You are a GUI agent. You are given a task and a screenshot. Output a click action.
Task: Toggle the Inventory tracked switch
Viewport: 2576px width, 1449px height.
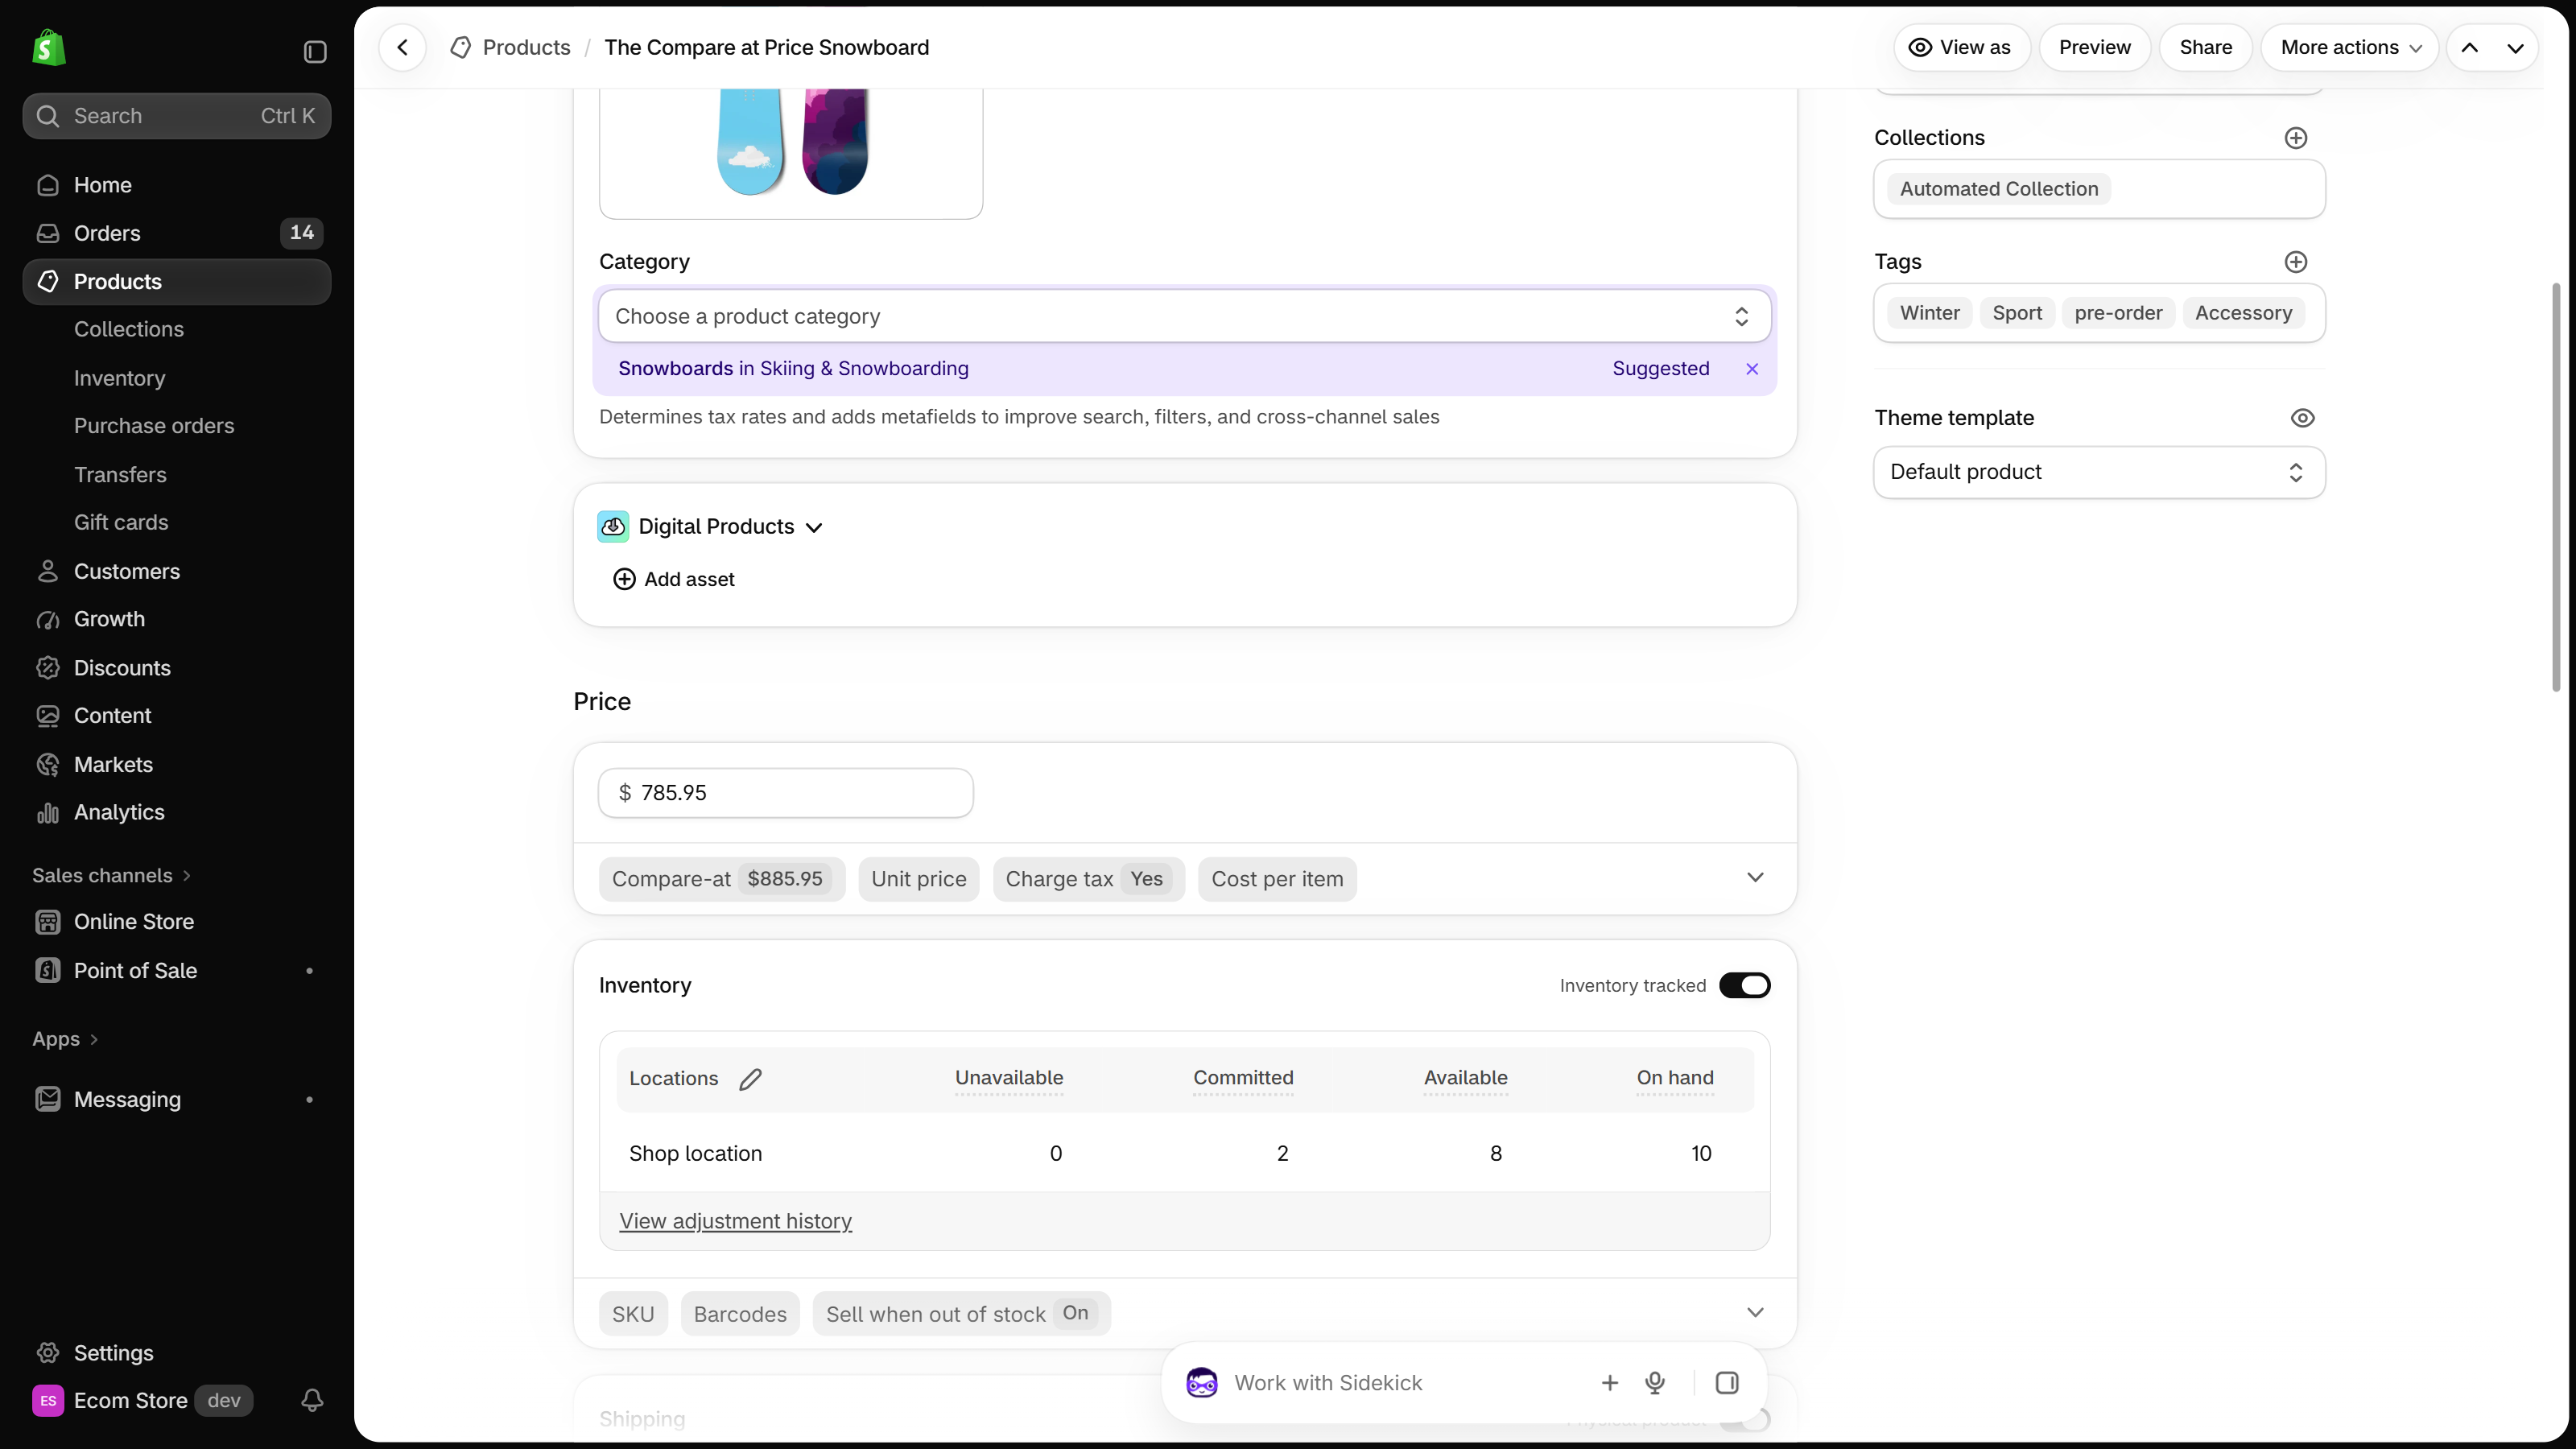pyautogui.click(x=1744, y=986)
